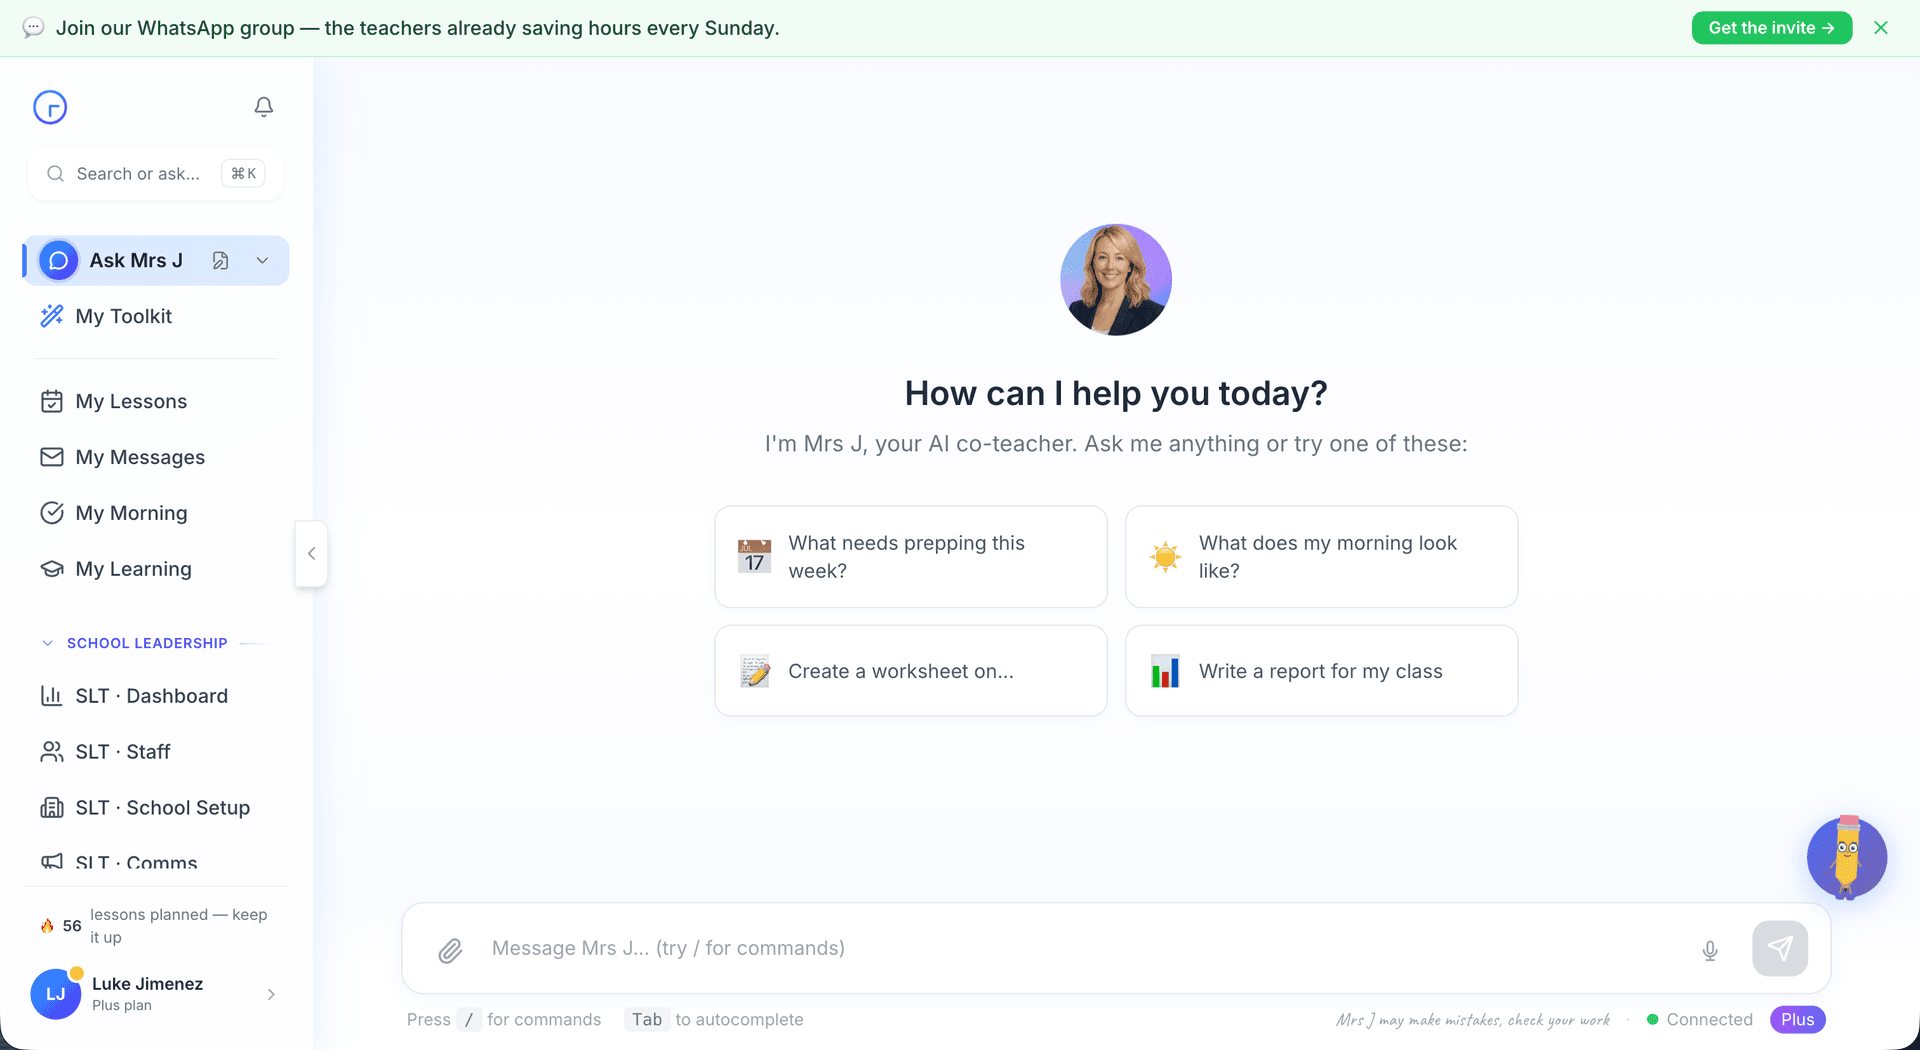Click the slash commands hint key
The image size is (1920, 1050).
[x=468, y=1020]
